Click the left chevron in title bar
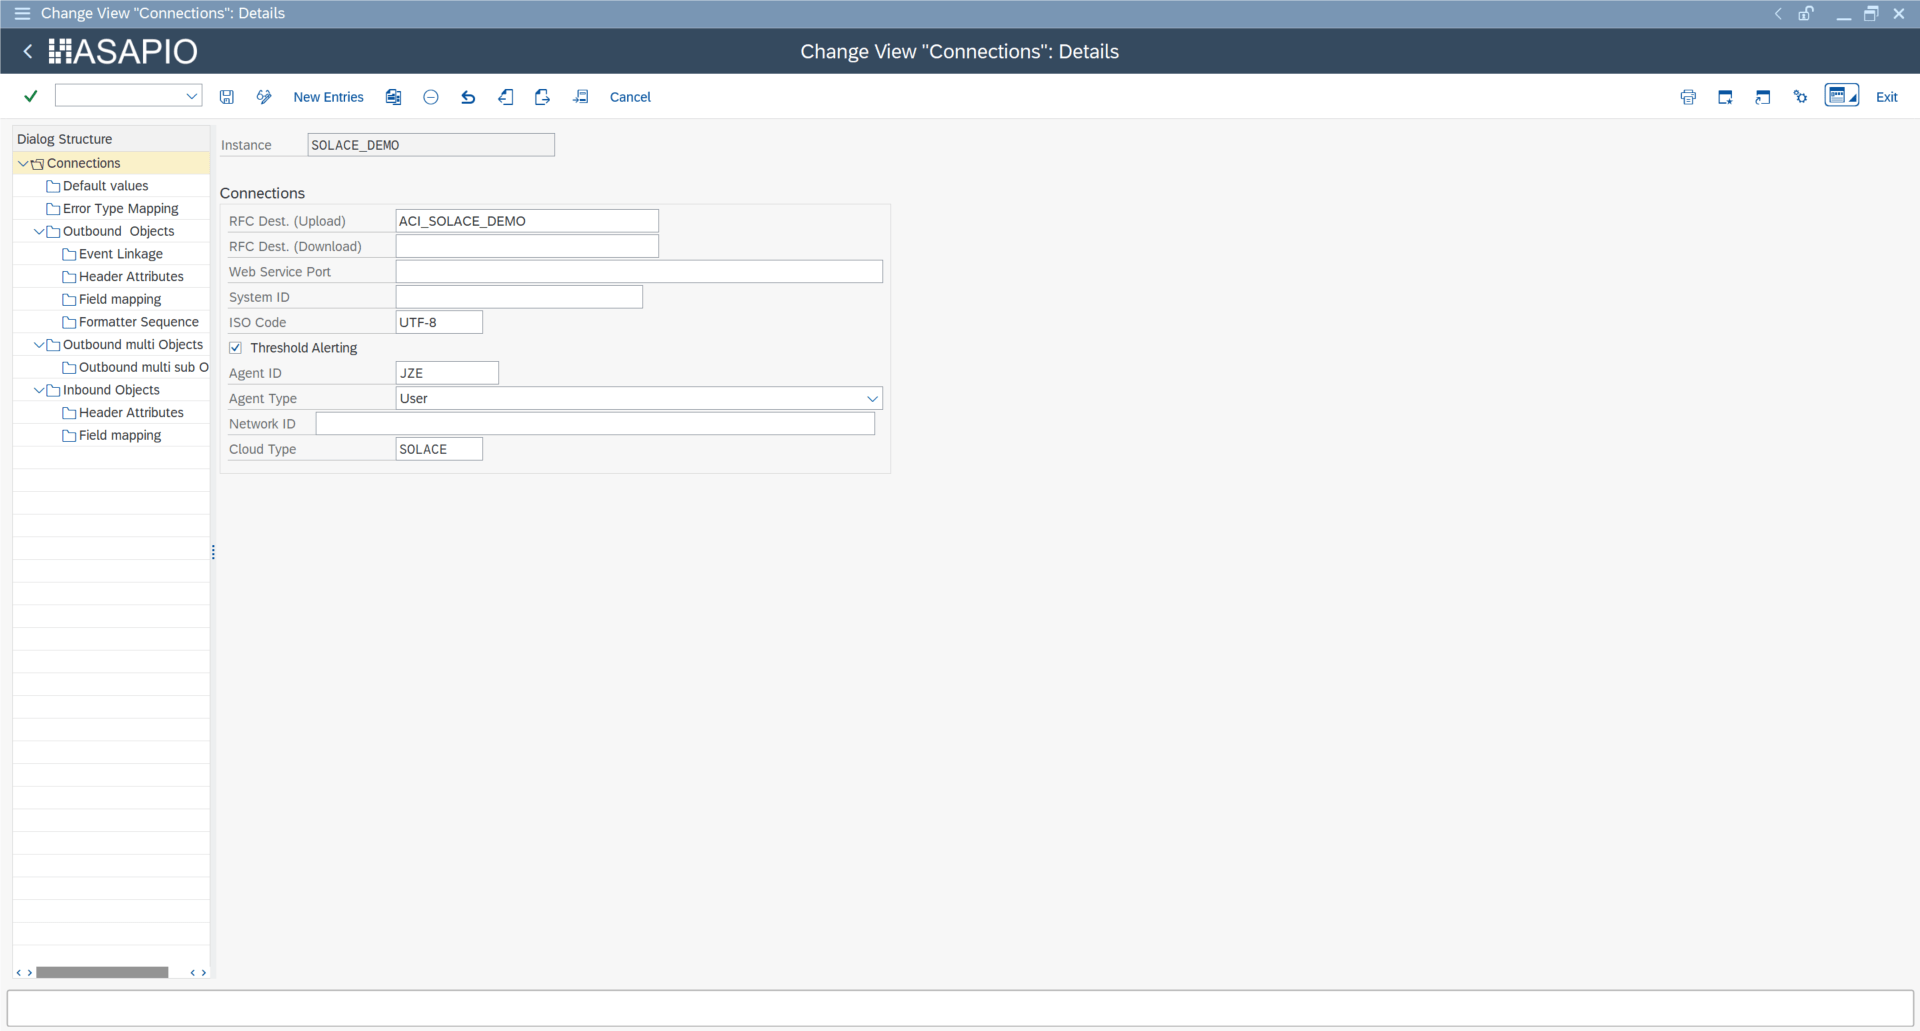 point(1778,13)
